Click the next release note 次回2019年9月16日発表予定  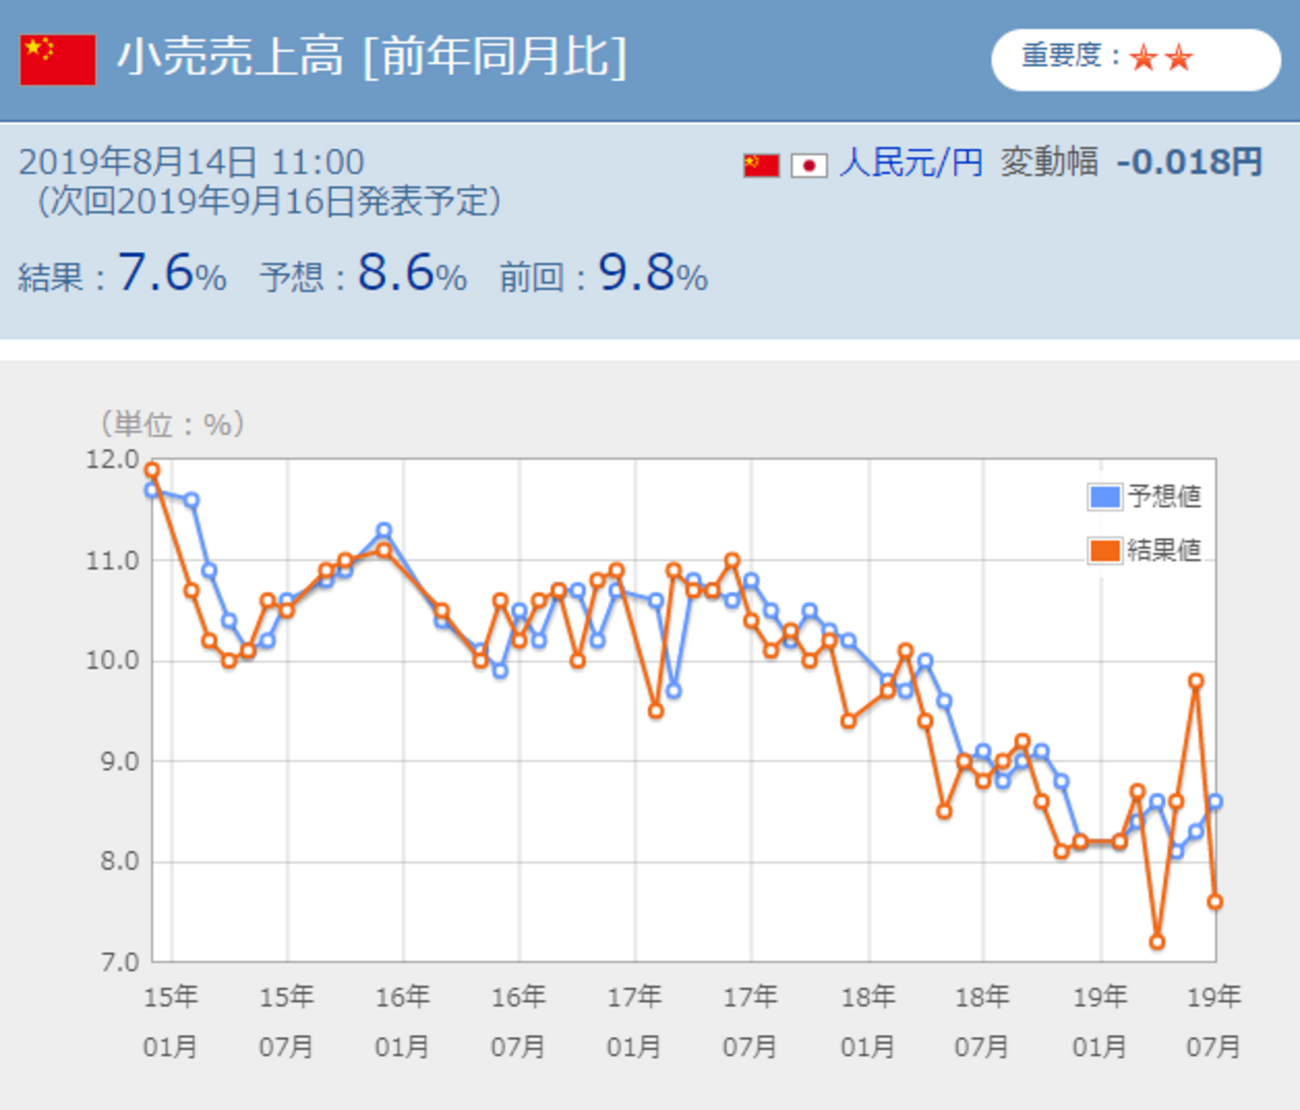[x=269, y=201]
